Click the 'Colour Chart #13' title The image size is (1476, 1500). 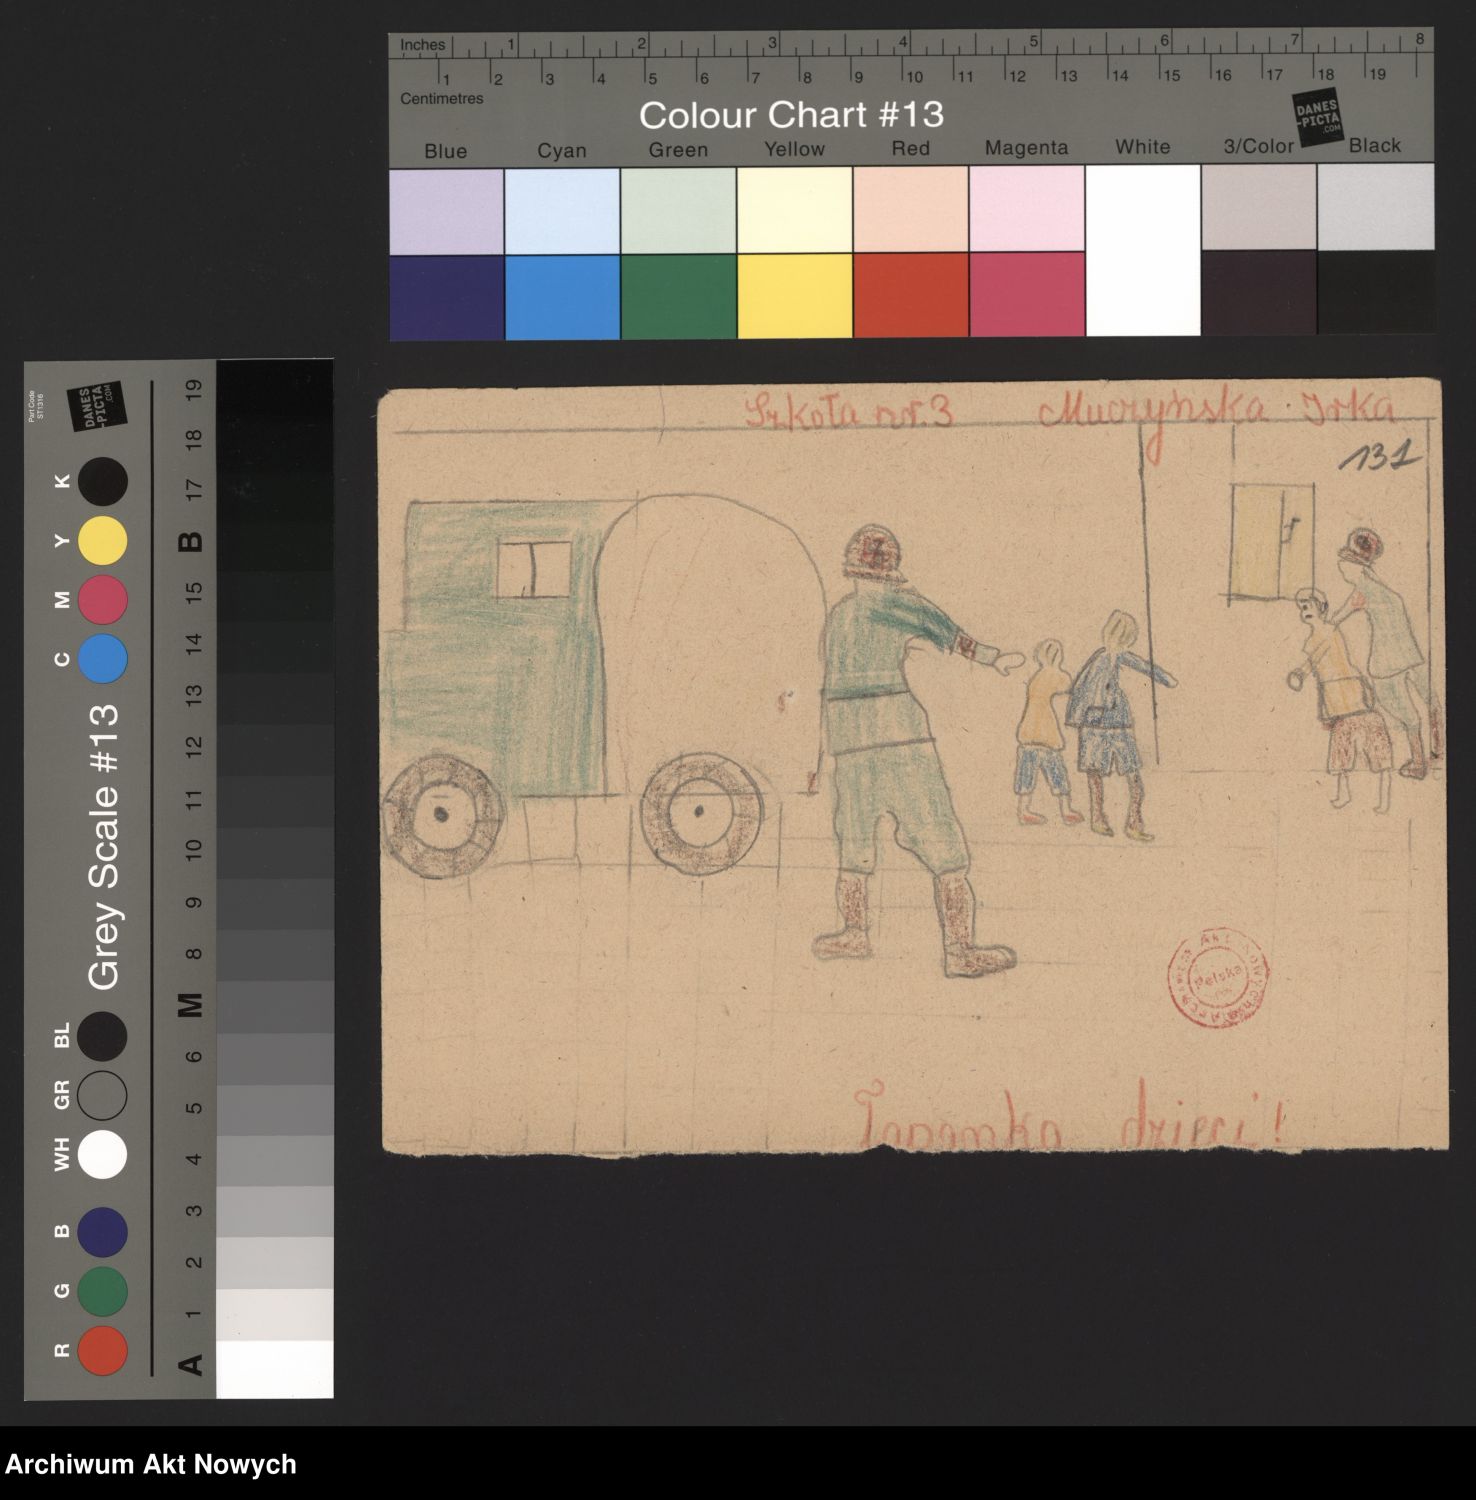coord(791,115)
